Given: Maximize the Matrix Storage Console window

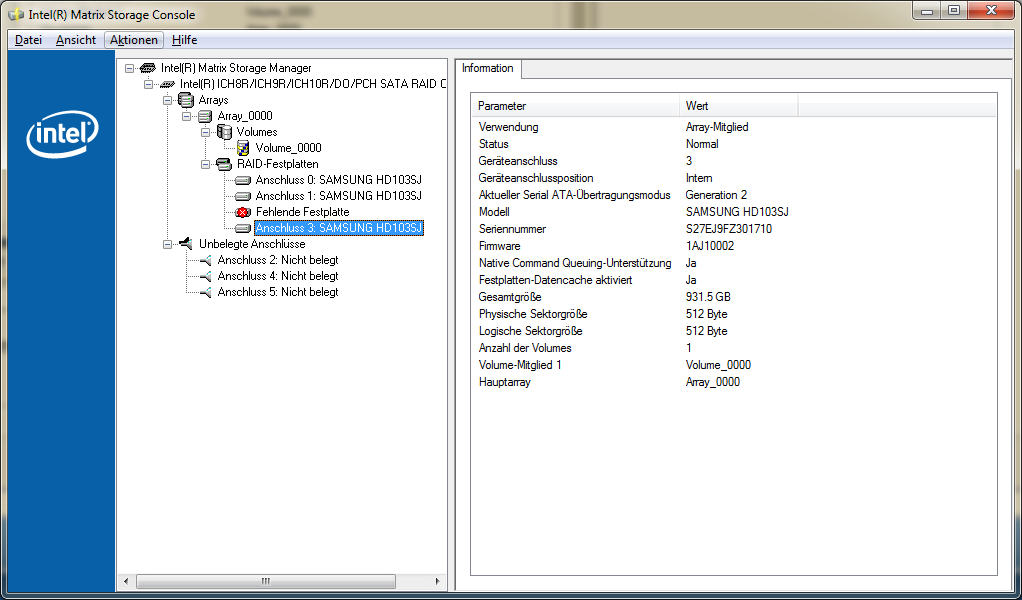Looking at the screenshot, I should click(x=954, y=11).
